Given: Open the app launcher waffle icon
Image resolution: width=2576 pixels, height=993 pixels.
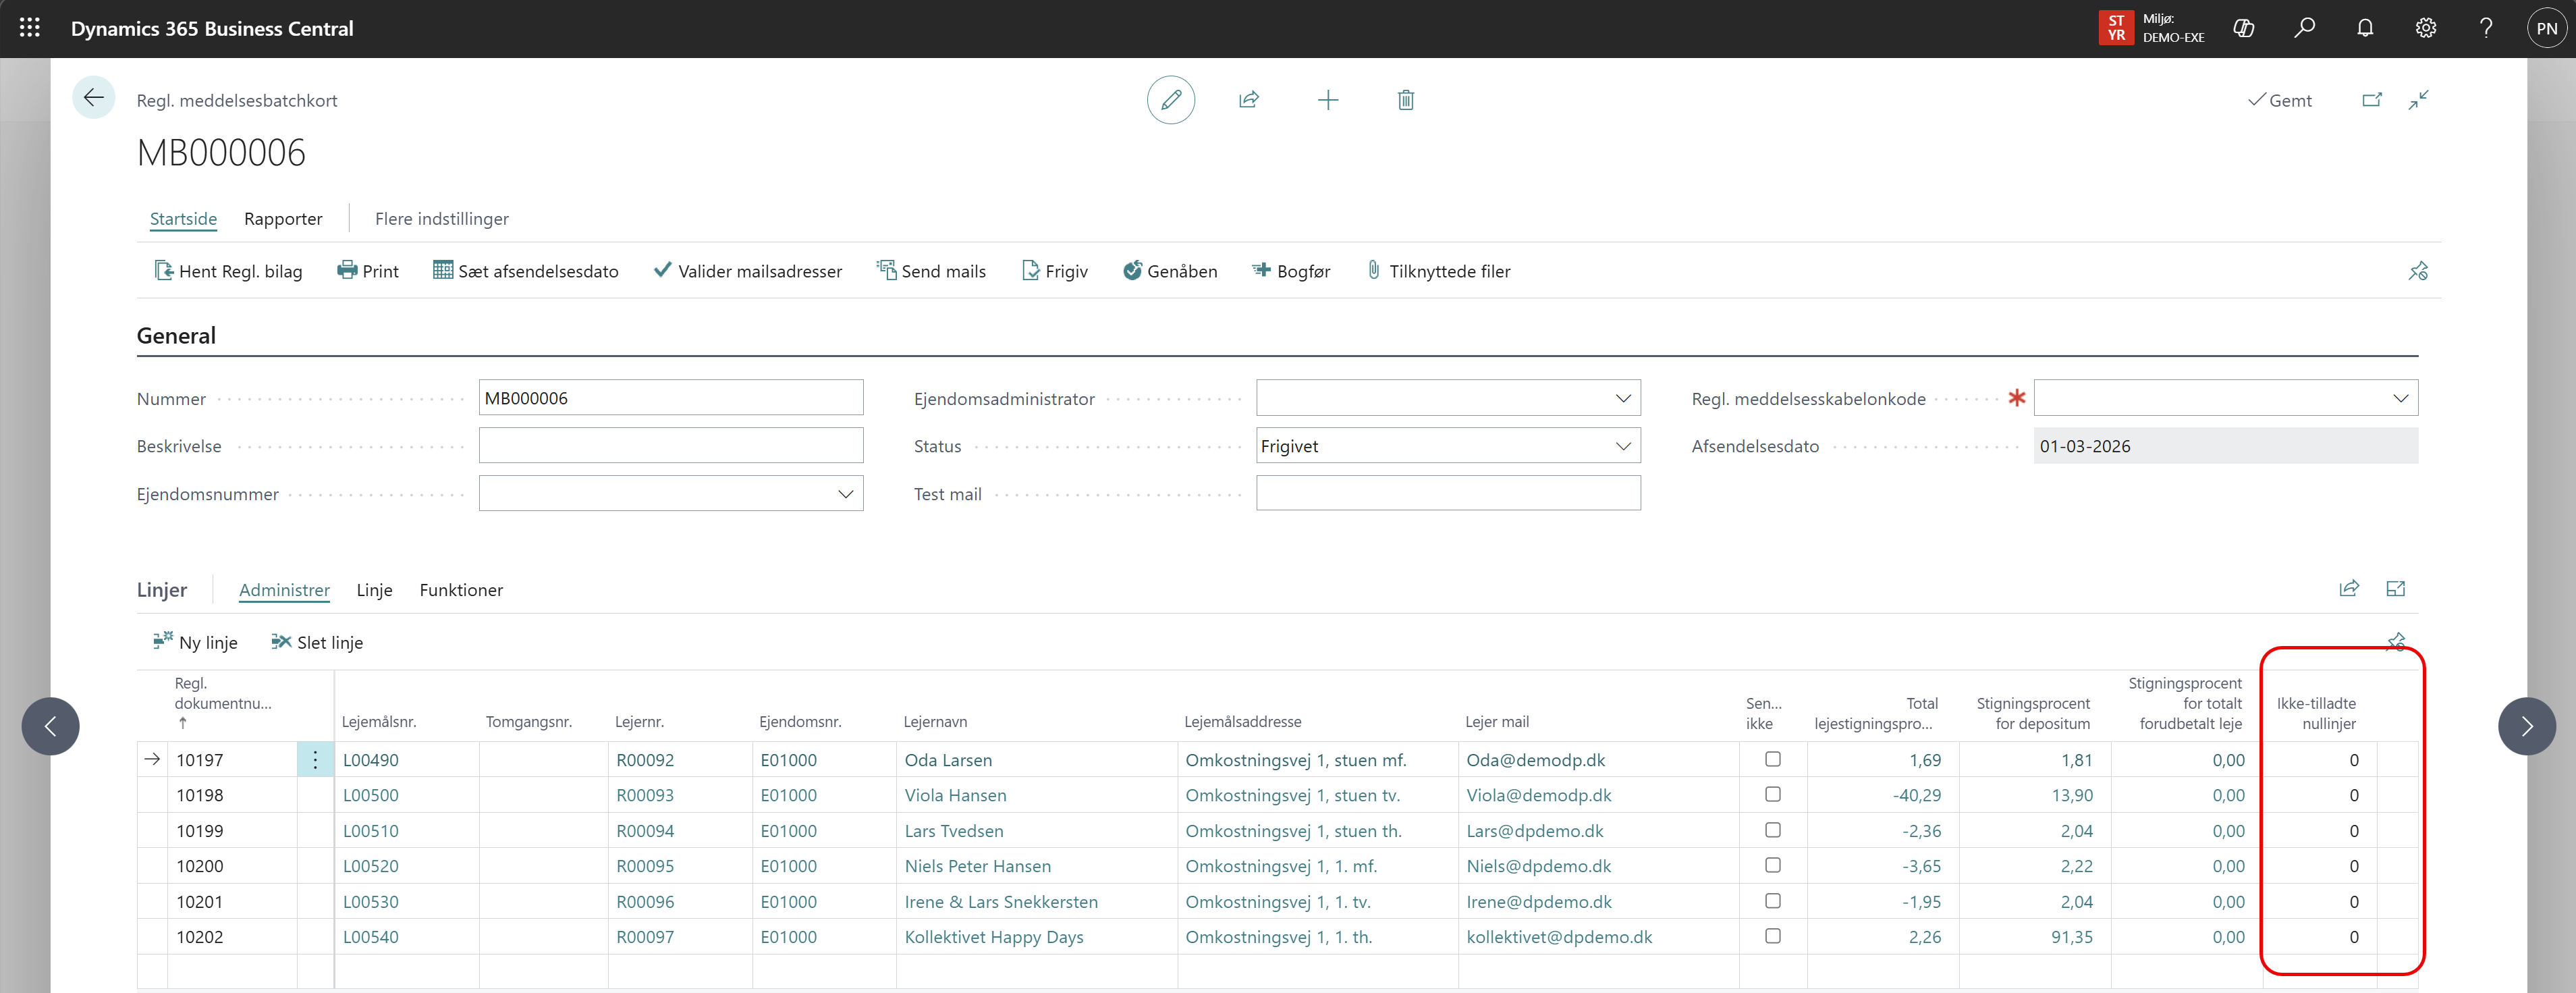Looking at the screenshot, I should 30,28.
